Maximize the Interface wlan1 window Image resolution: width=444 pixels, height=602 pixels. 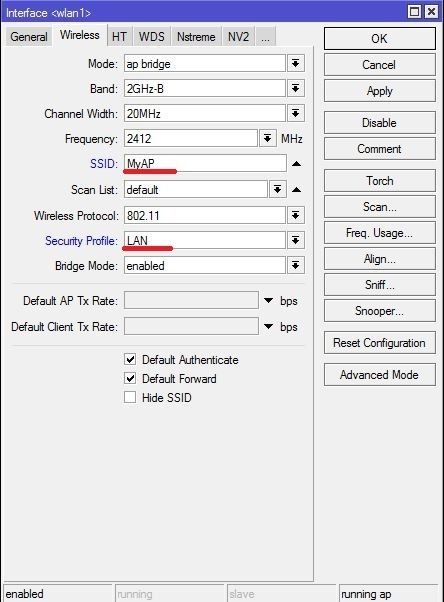(414, 12)
